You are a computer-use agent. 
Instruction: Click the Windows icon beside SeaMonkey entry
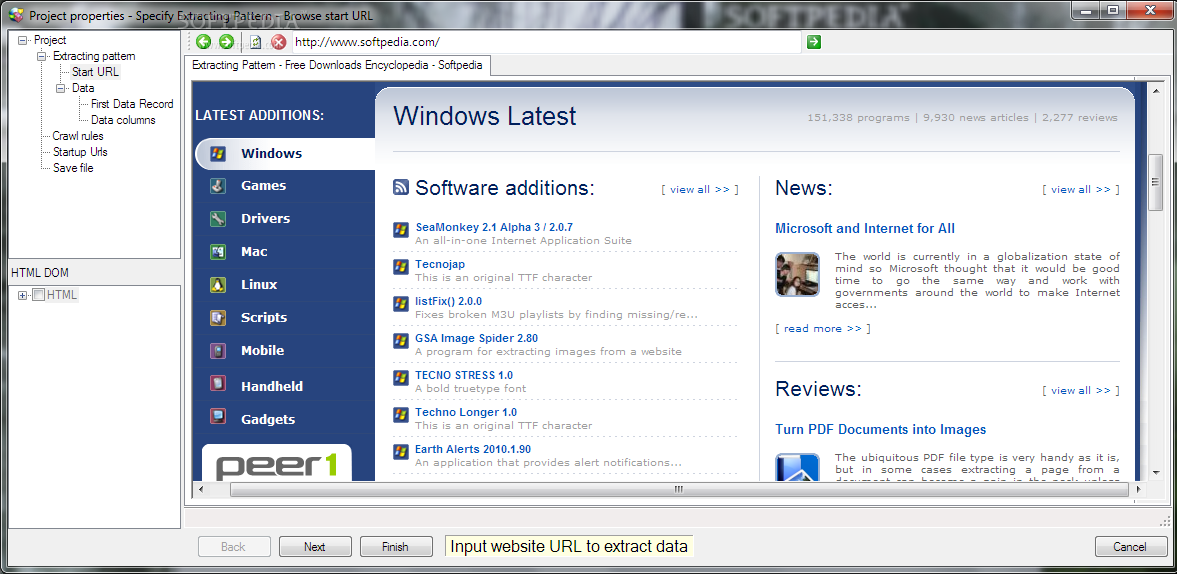click(401, 229)
